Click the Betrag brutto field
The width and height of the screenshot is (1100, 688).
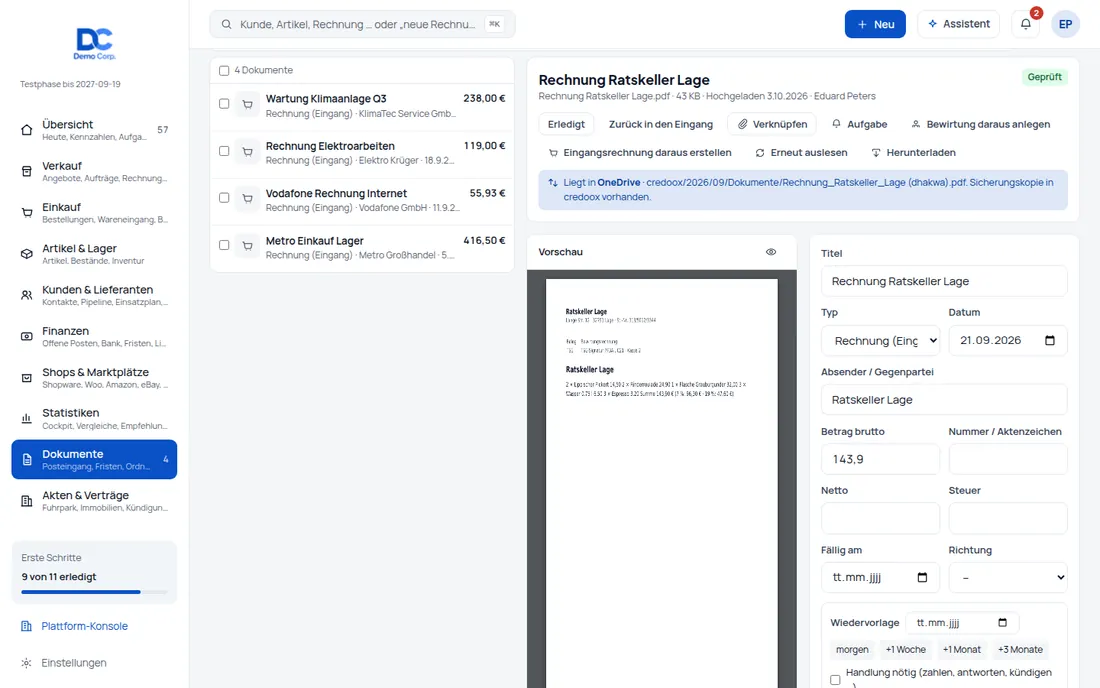pyautogui.click(x=880, y=459)
